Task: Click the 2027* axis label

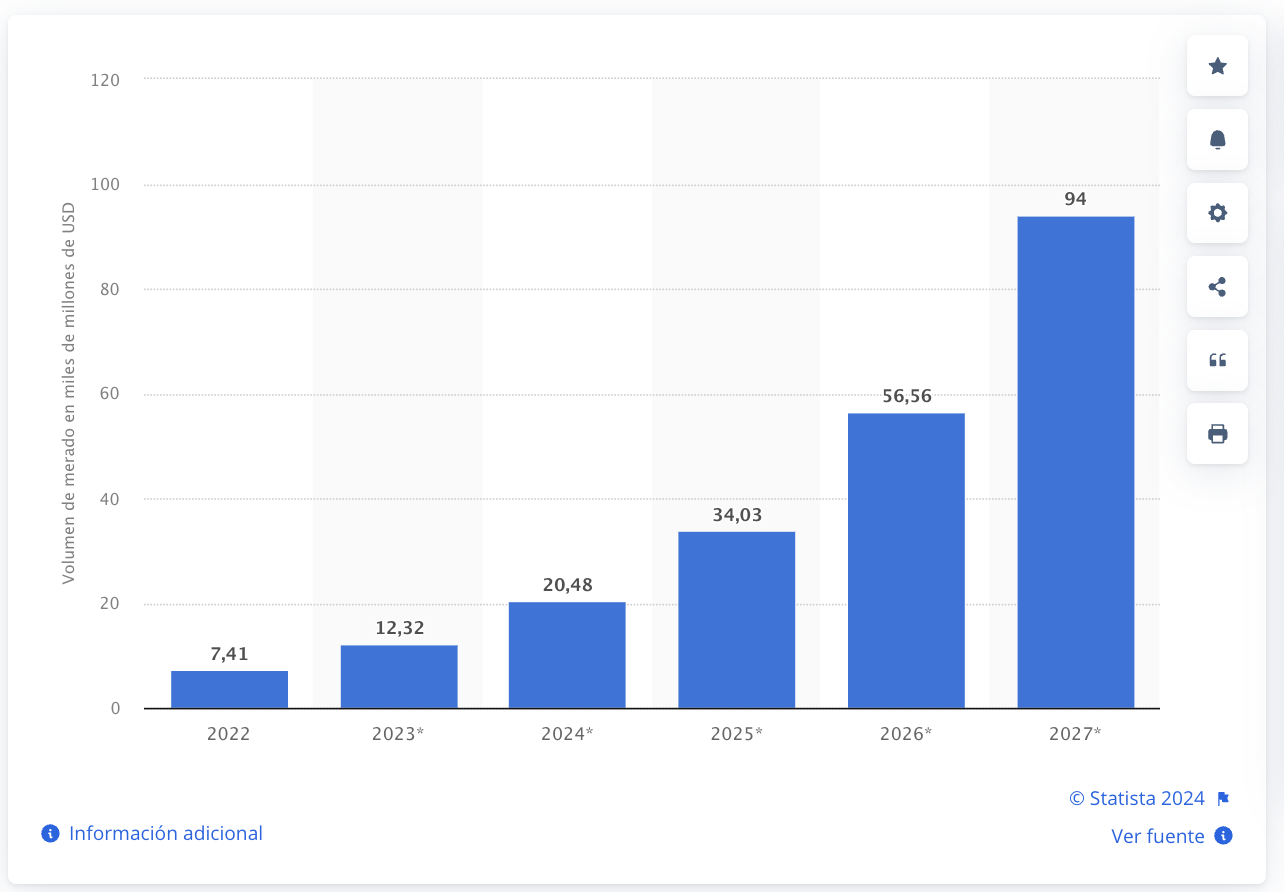Action: point(1076,733)
